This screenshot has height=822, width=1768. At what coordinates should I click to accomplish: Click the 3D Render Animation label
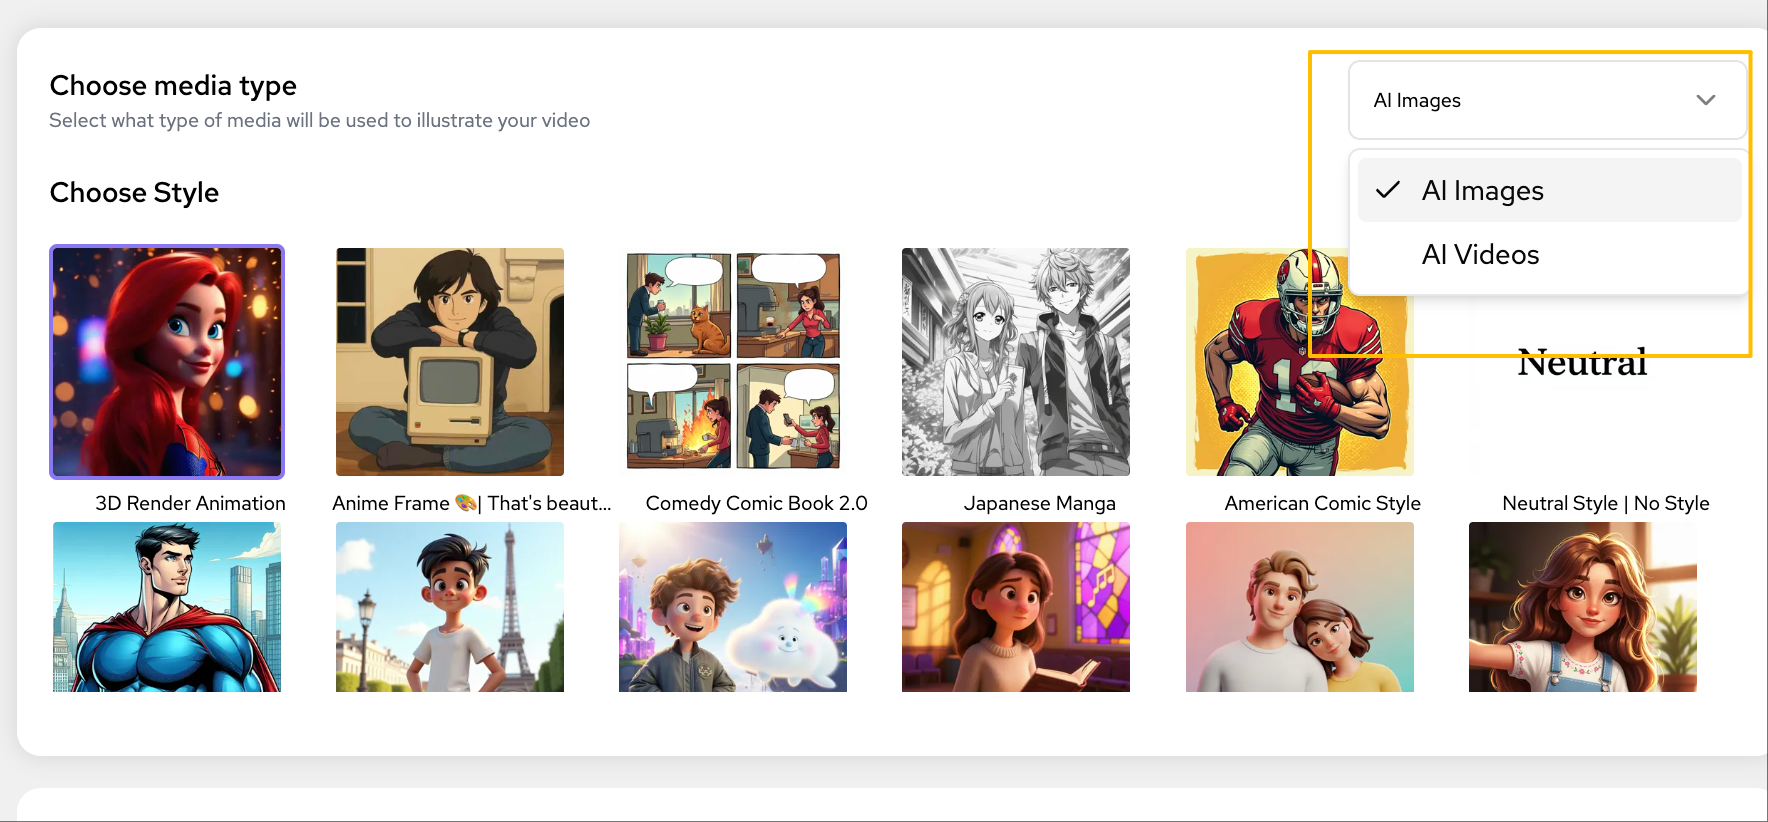(190, 504)
